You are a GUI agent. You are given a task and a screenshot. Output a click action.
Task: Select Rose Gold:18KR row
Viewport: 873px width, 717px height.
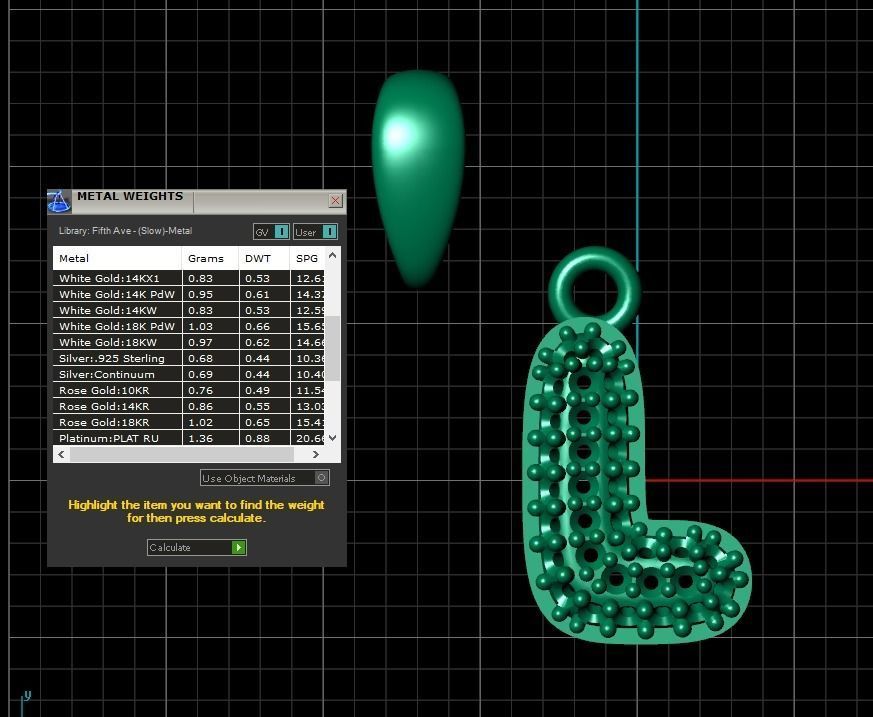pos(189,423)
